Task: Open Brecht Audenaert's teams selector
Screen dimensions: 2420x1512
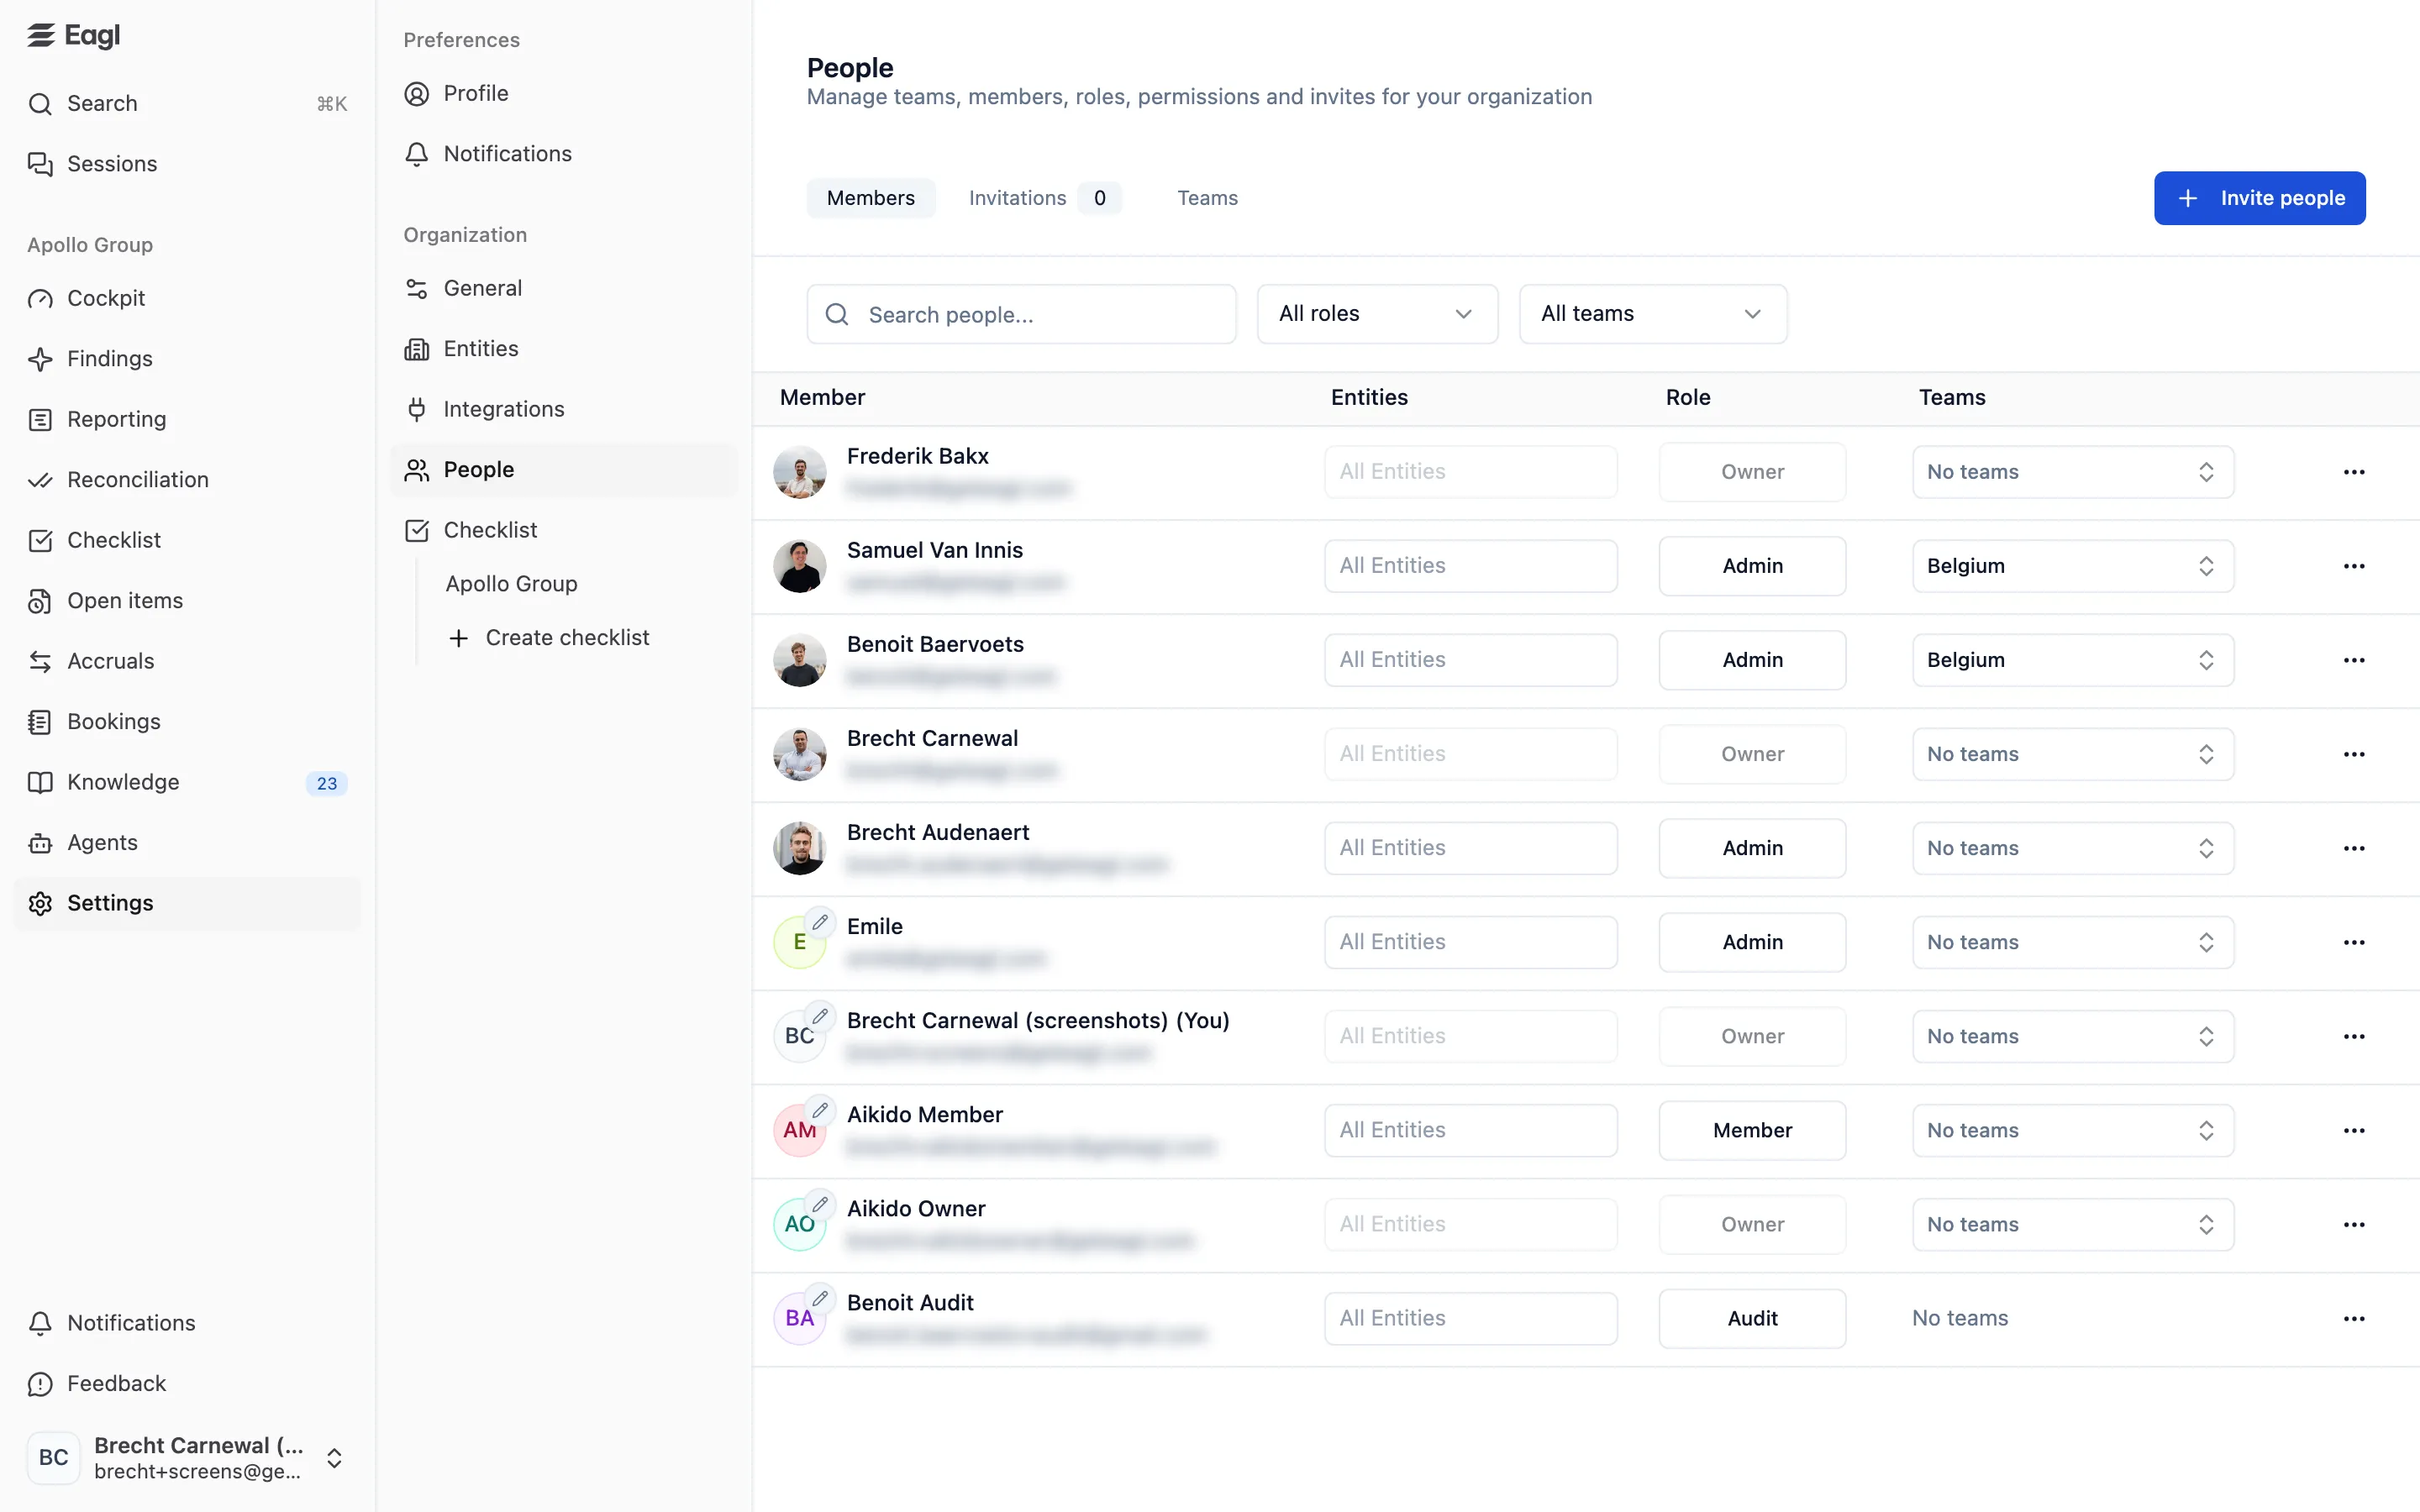Action: tap(2073, 848)
